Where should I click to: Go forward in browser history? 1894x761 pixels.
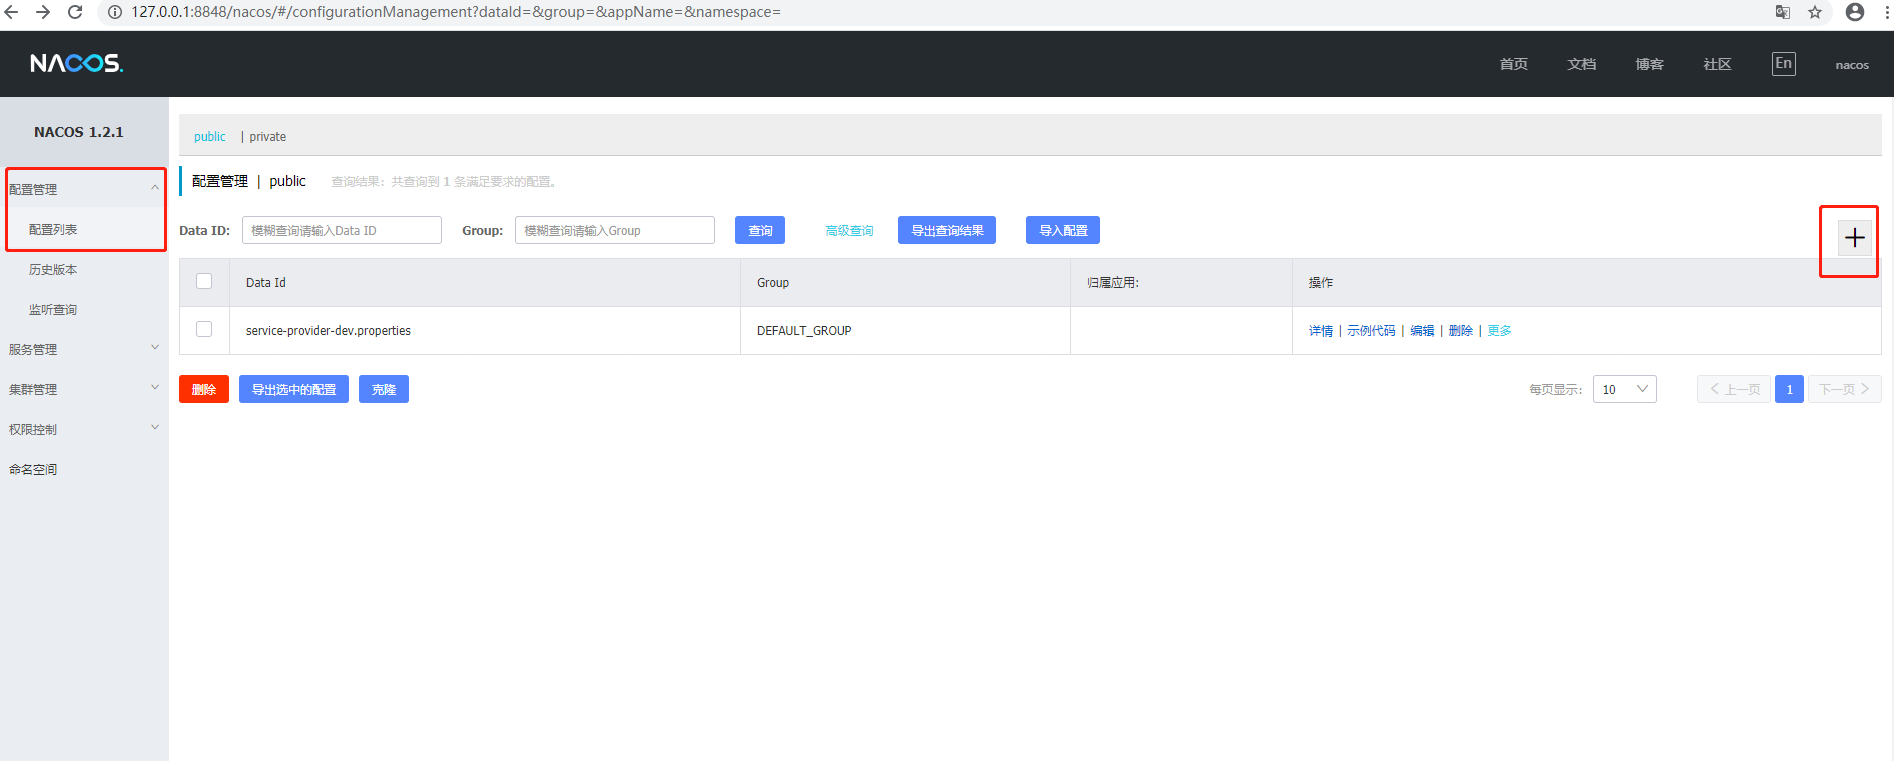click(43, 12)
